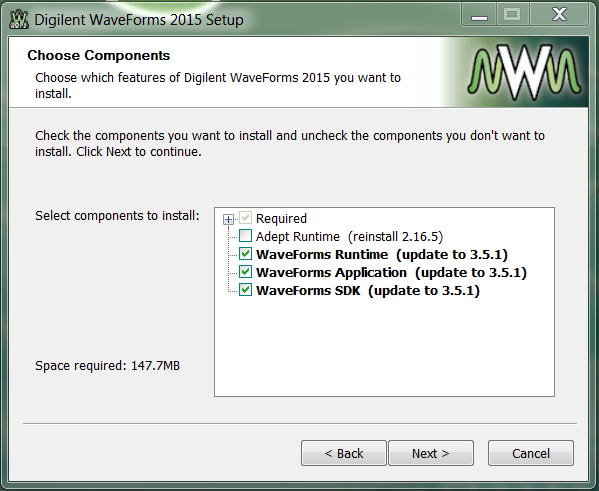Select 'WaveForms Runtime (update to 3.5.1)' text
This screenshot has width=599, height=491.
pyautogui.click(x=382, y=254)
